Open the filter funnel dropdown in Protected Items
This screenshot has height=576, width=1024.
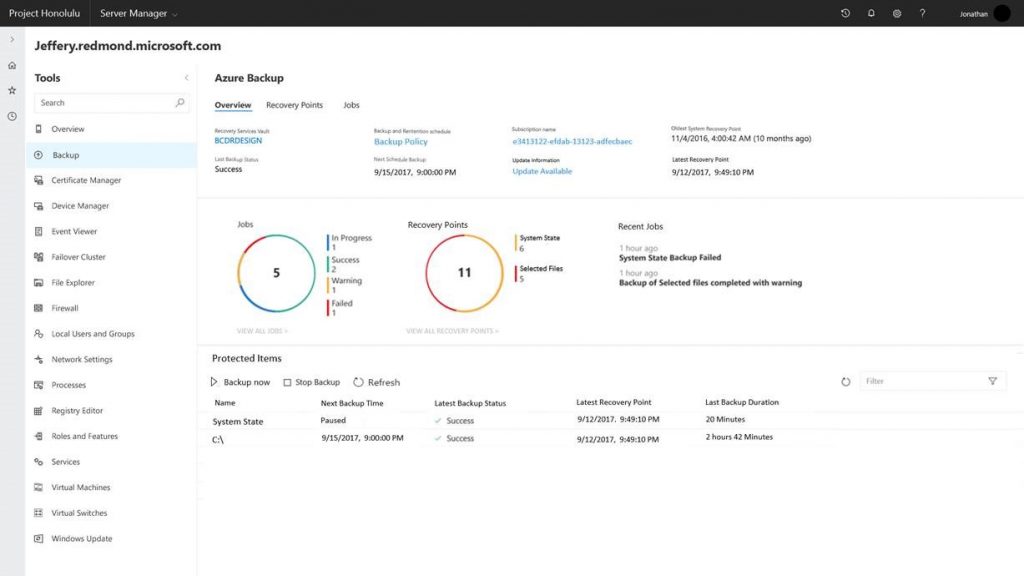(993, 380)
